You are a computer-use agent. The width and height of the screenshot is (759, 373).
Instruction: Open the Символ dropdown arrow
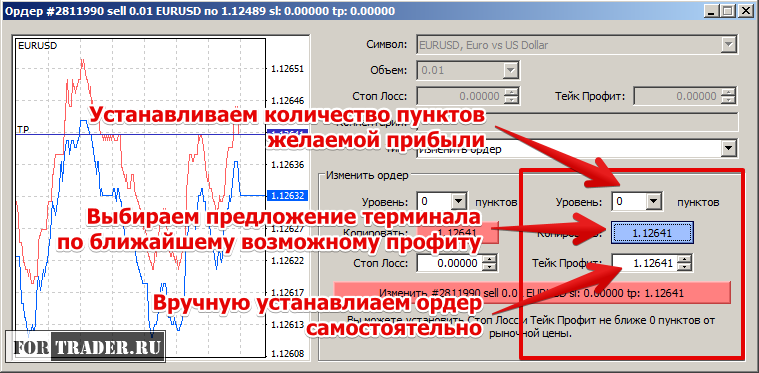[x=728, y=45]
